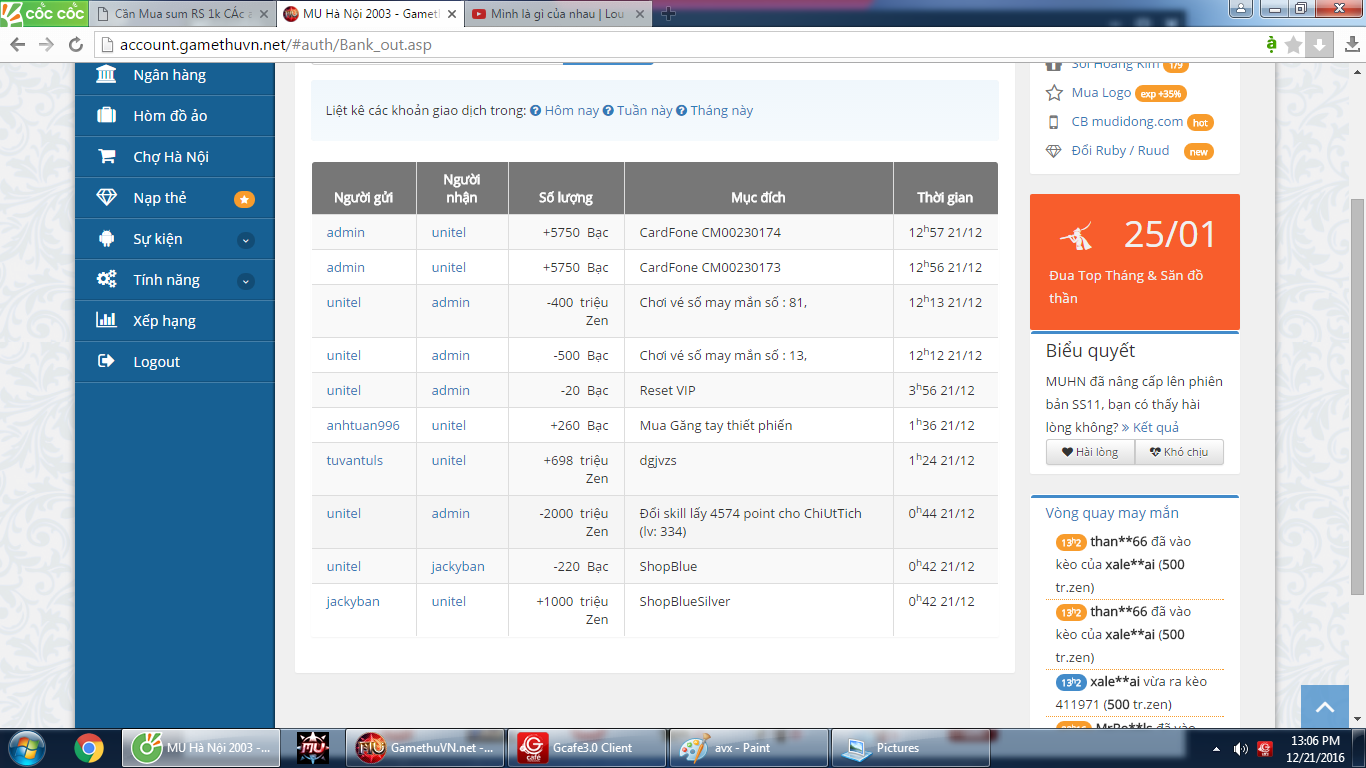Screen dimensions: 1366x768
Task: Click the Logout arrow icon
Action: click(106, 362)
